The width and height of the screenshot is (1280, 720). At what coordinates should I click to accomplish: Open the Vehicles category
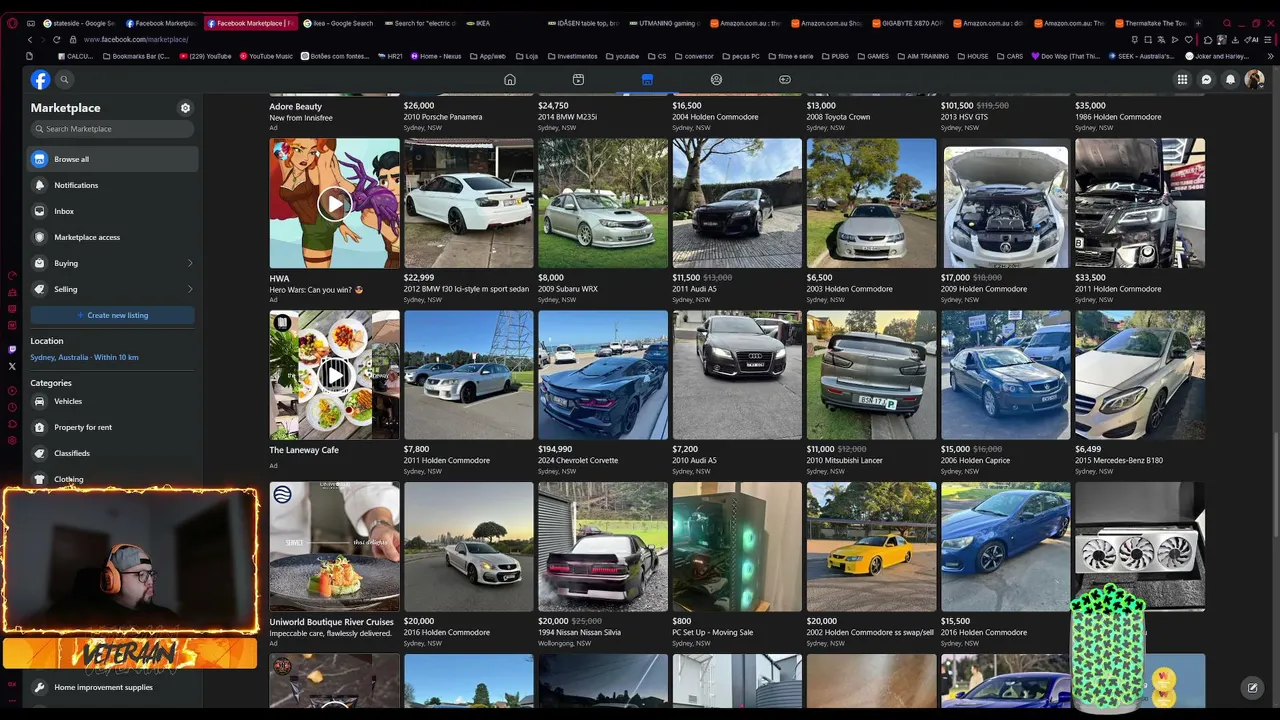coord(113,401)
